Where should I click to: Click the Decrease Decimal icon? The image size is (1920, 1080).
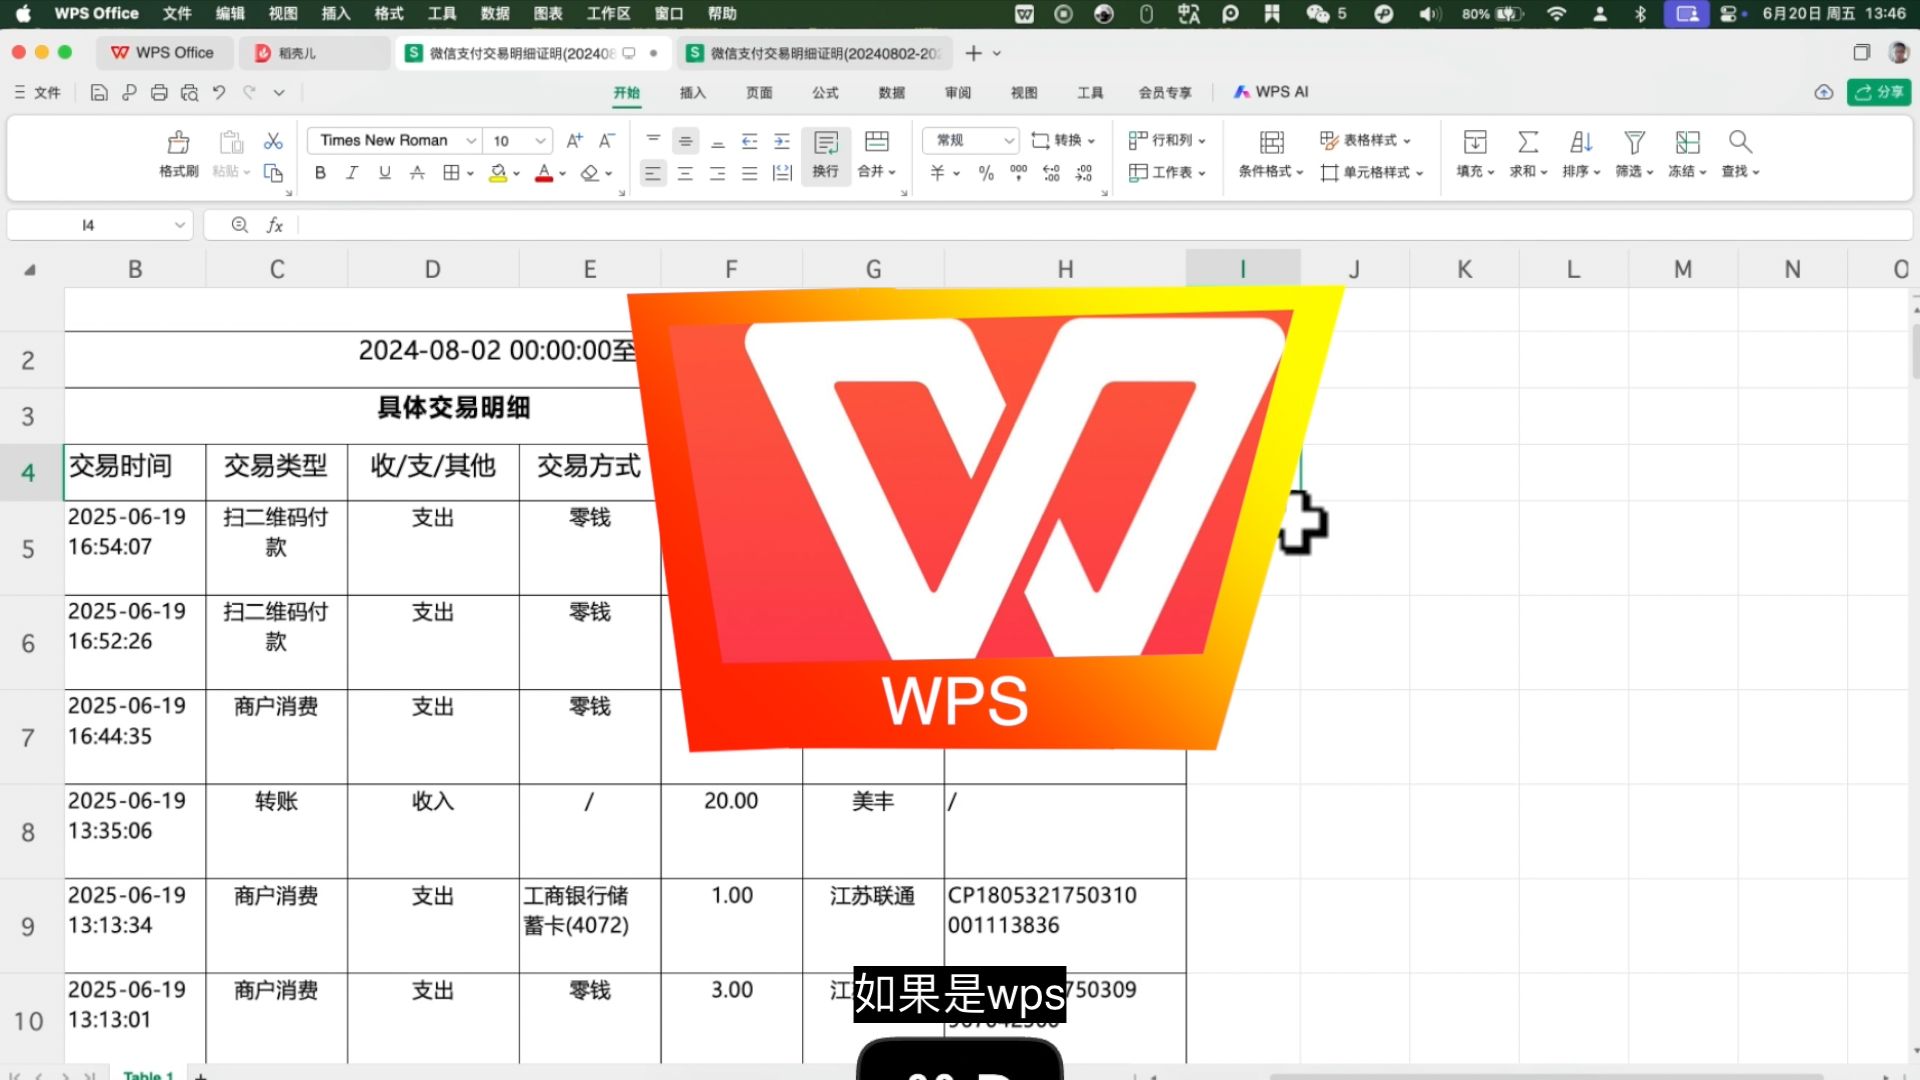click(x=1084, y=173)
